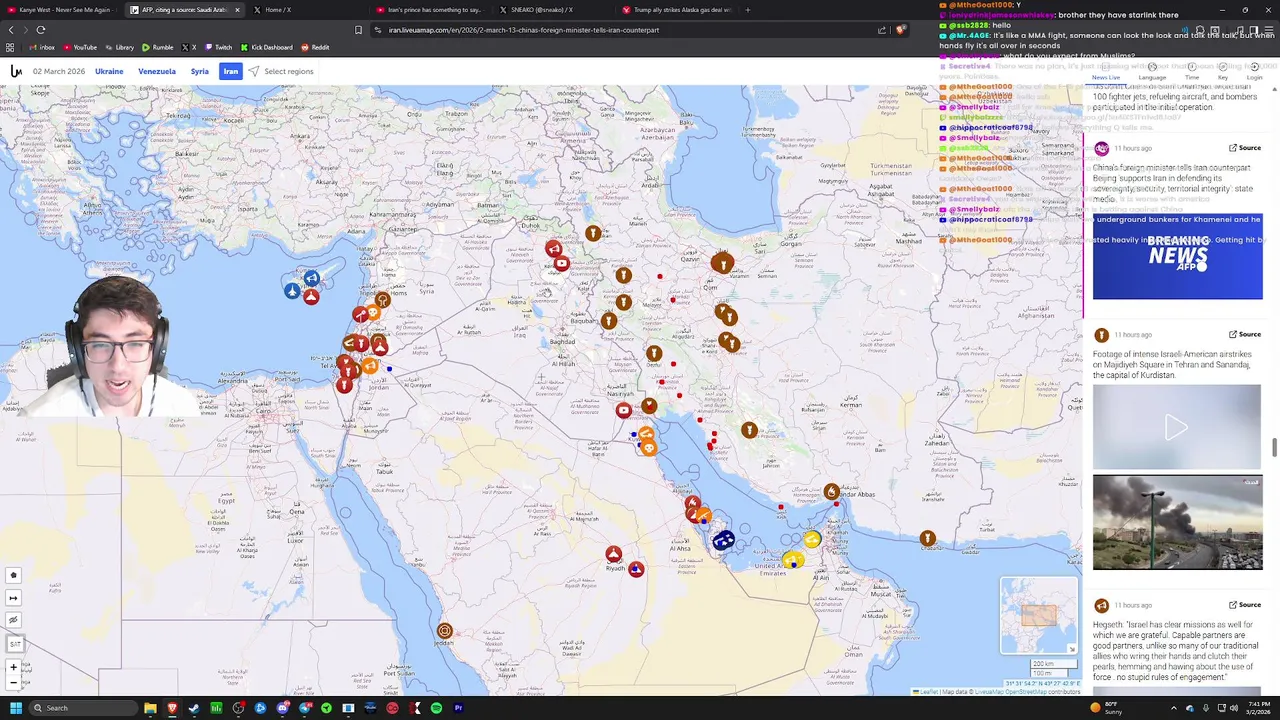This screenshot has width=1280, height=720.
Task: Click the overview minimap
Action: click(x=1039, y=615)
